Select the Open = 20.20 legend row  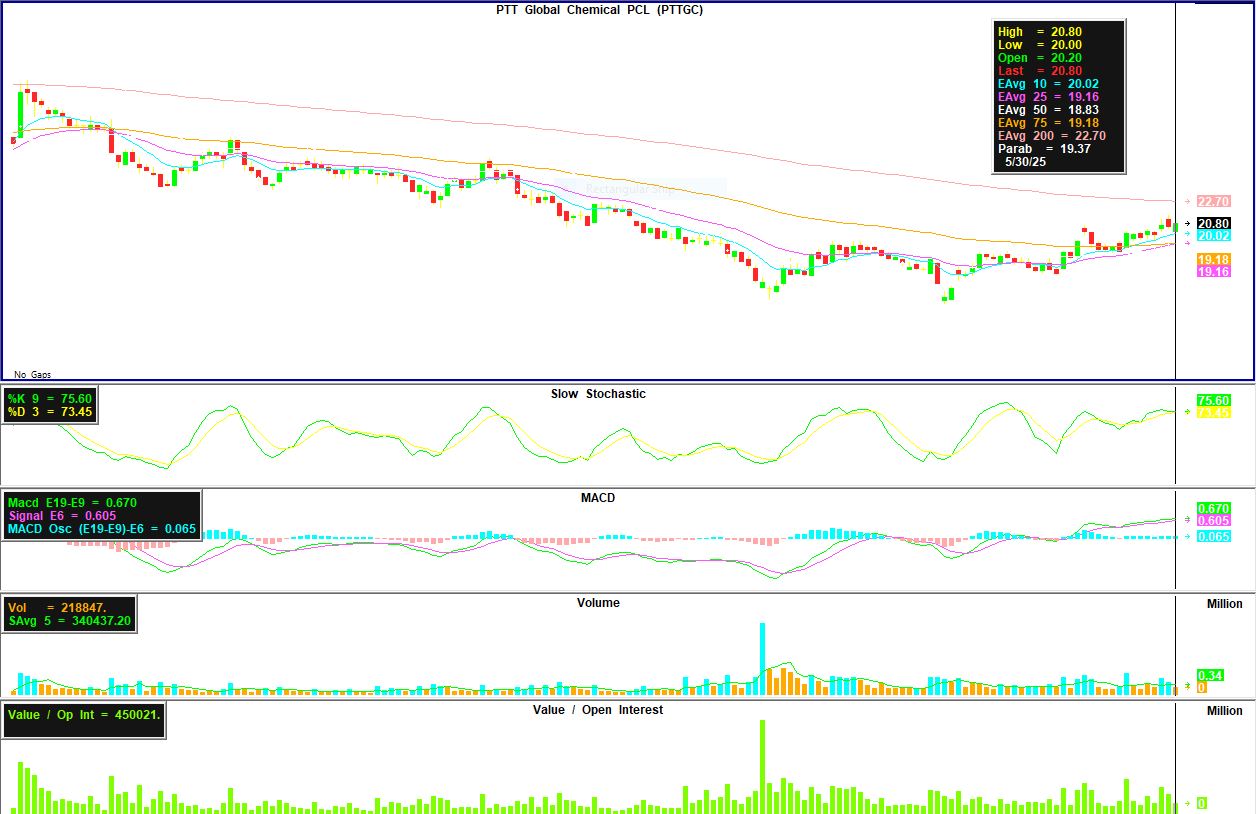(1040, 58)
